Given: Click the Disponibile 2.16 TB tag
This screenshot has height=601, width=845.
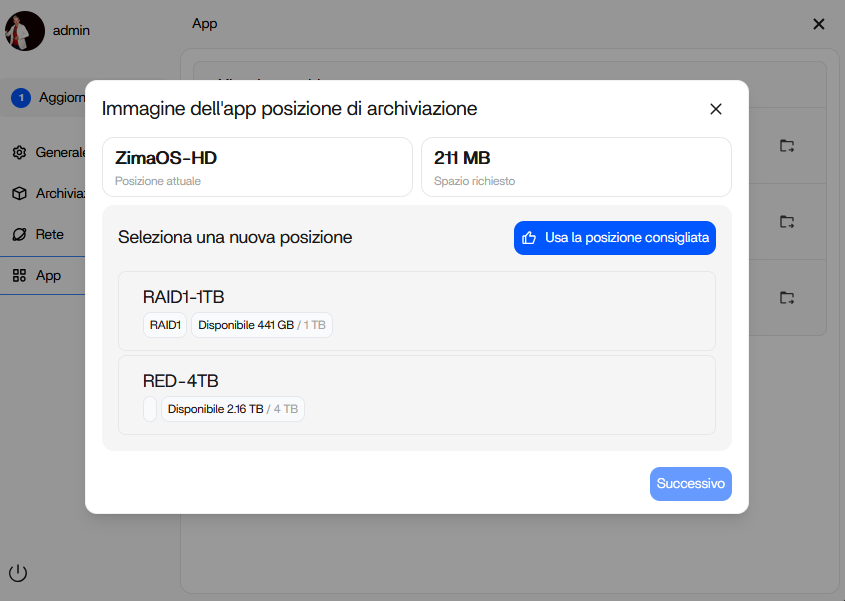Looking at the screenshot, I should point(232,409).
